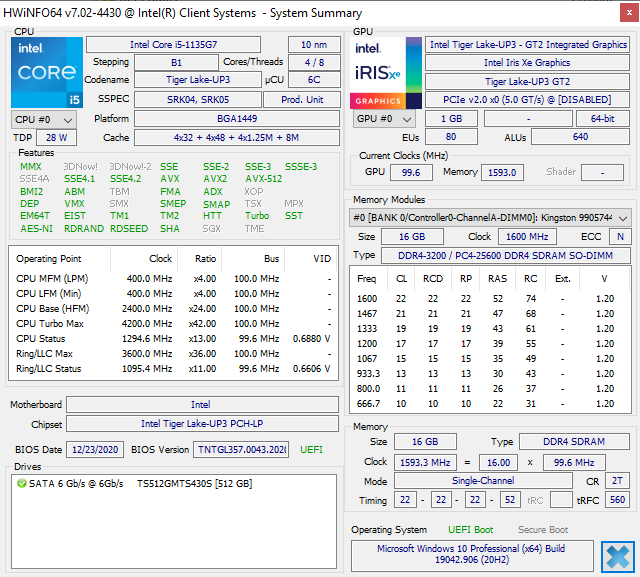The height and width of the screenshot is (577, 640).
Task: Click the TDP 28 W value box
Action: (55, 137)
